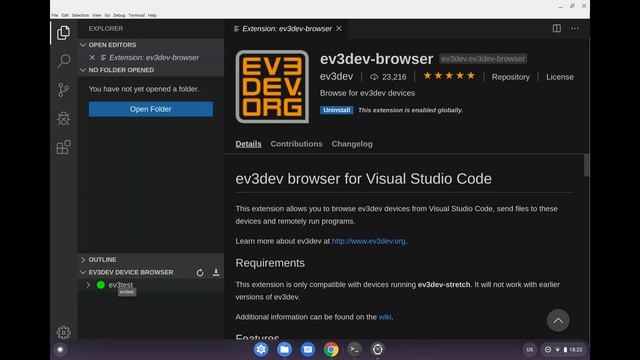Open the last shelf app next to Terminal
This screenshot has height=360, width=640.
(x=378, y=349)
